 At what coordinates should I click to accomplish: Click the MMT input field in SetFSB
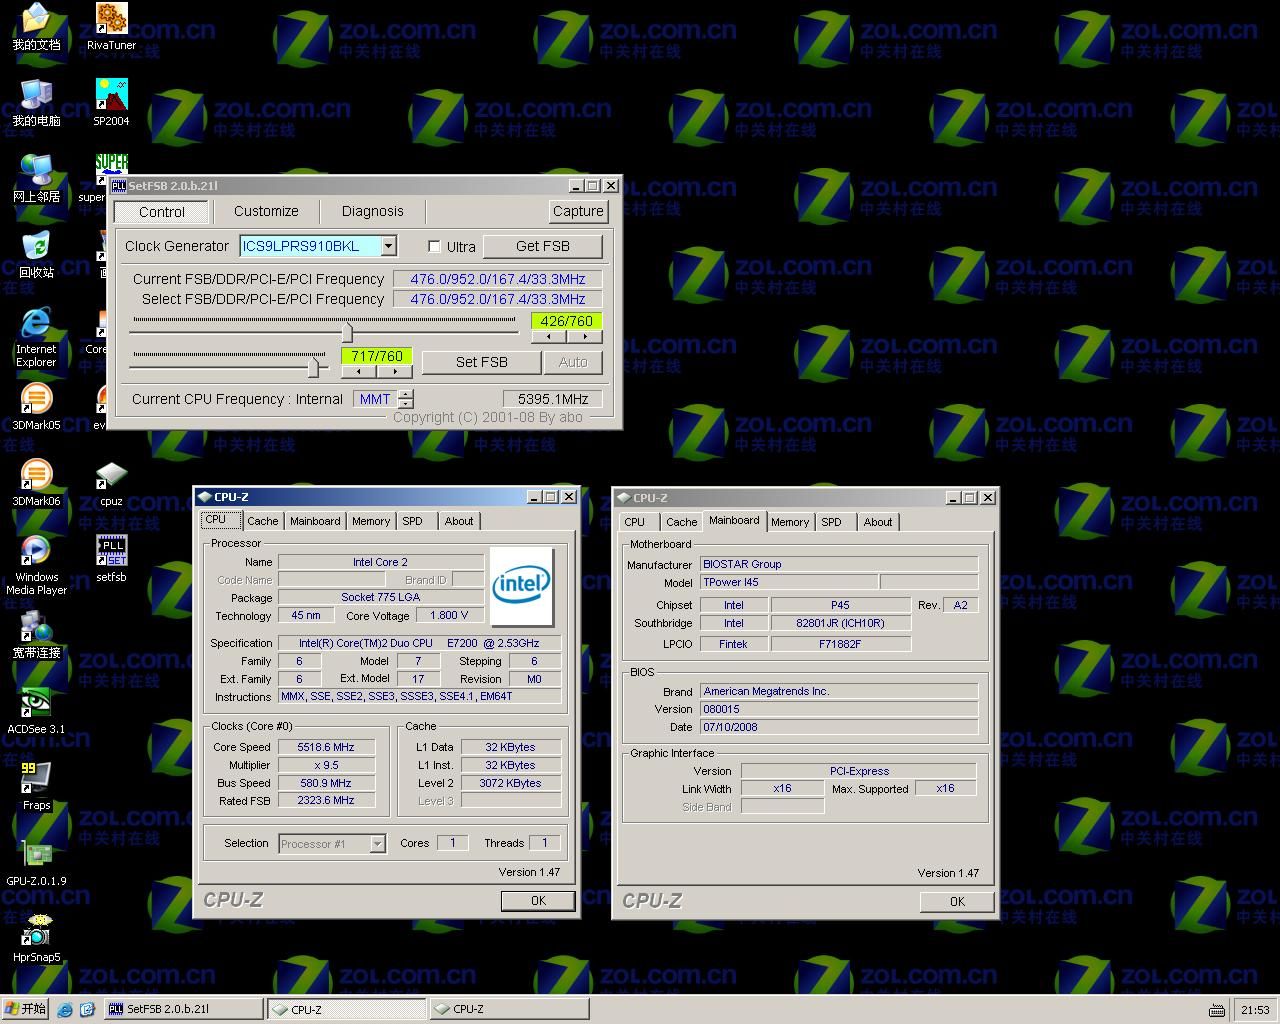(x=375, y=399)
